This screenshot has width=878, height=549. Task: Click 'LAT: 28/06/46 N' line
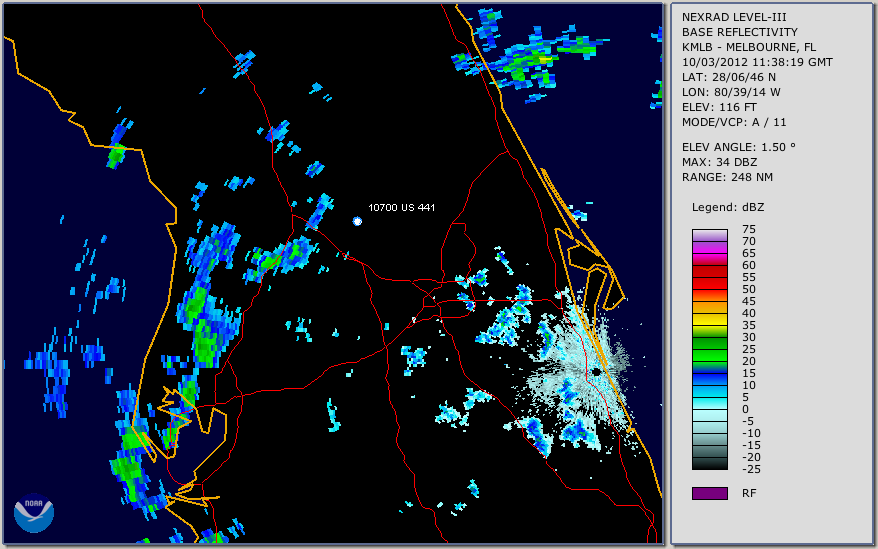pos(728,77)
